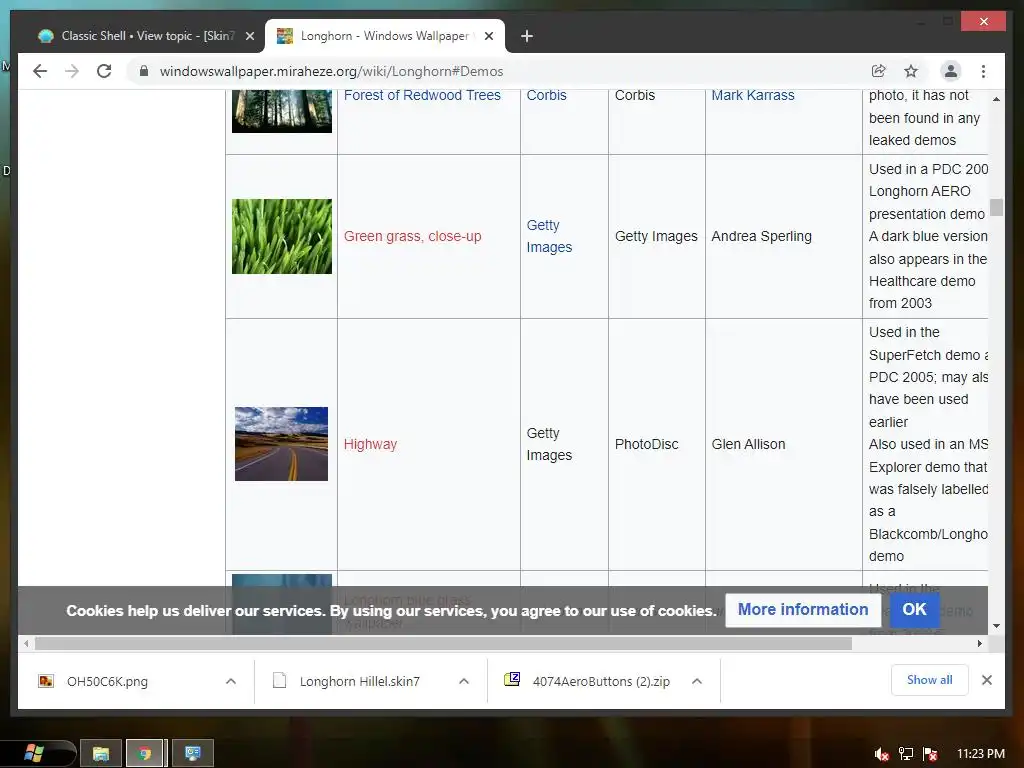Click horizontal scrollbar right arrow
The height and width of the screenshot is (768, 1024).
point(980,644)
